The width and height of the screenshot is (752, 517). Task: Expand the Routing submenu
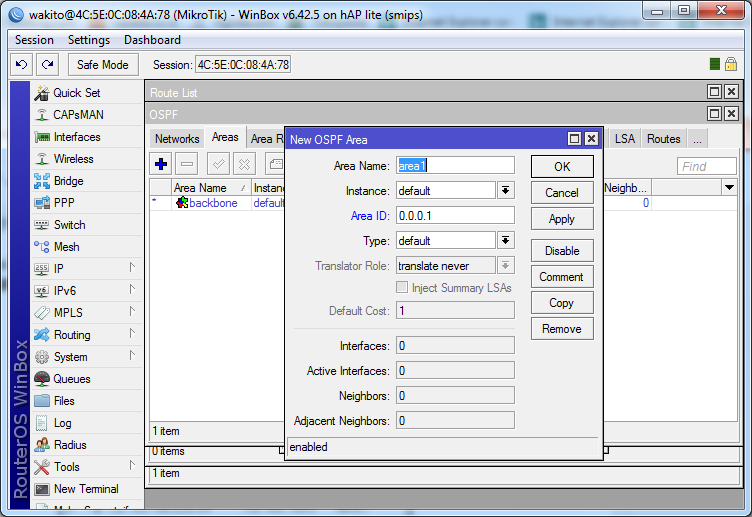pyautogui.click(x=132, y=334)
